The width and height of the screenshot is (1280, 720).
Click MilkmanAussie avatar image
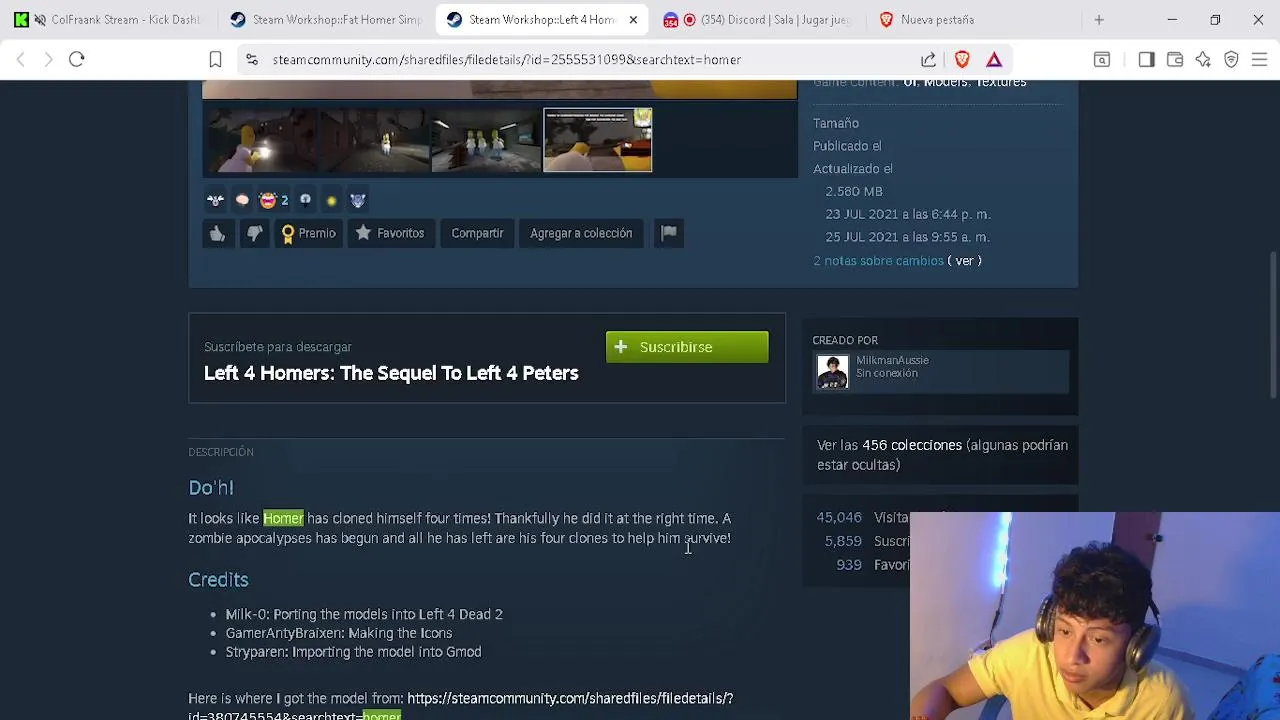tap(832, 372)
